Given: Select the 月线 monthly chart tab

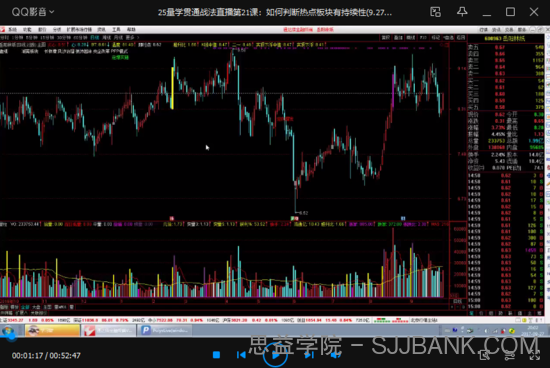Looking at the screenshot, I should point(118,37).
